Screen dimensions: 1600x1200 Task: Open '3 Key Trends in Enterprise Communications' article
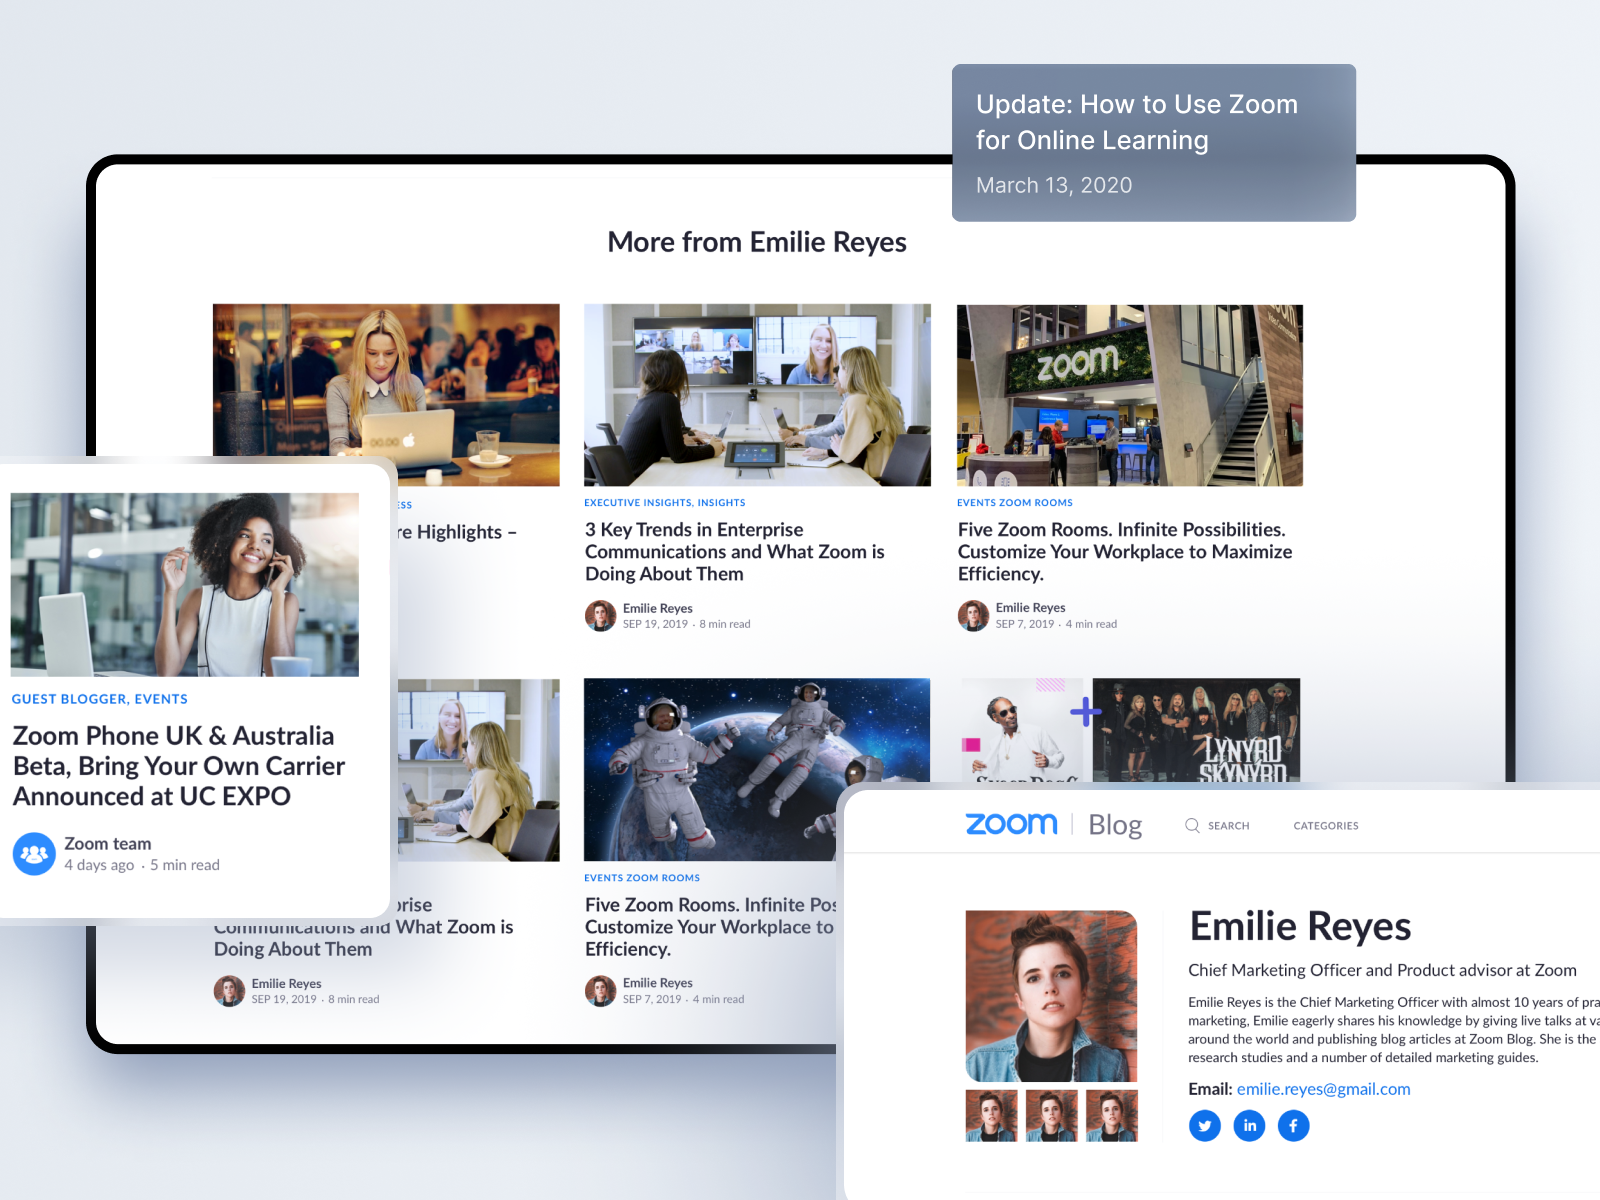[x=735, y=551]
